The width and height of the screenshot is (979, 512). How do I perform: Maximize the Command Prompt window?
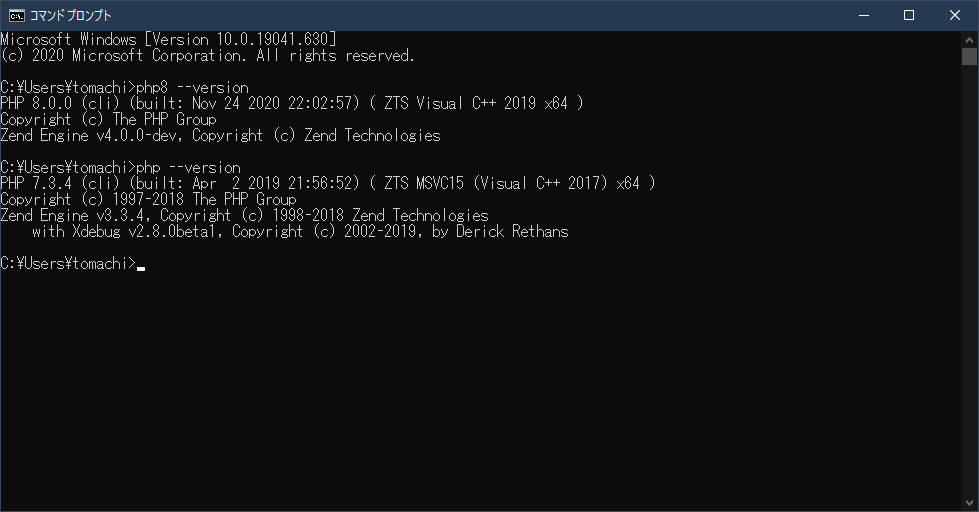[x=909, y=15]
